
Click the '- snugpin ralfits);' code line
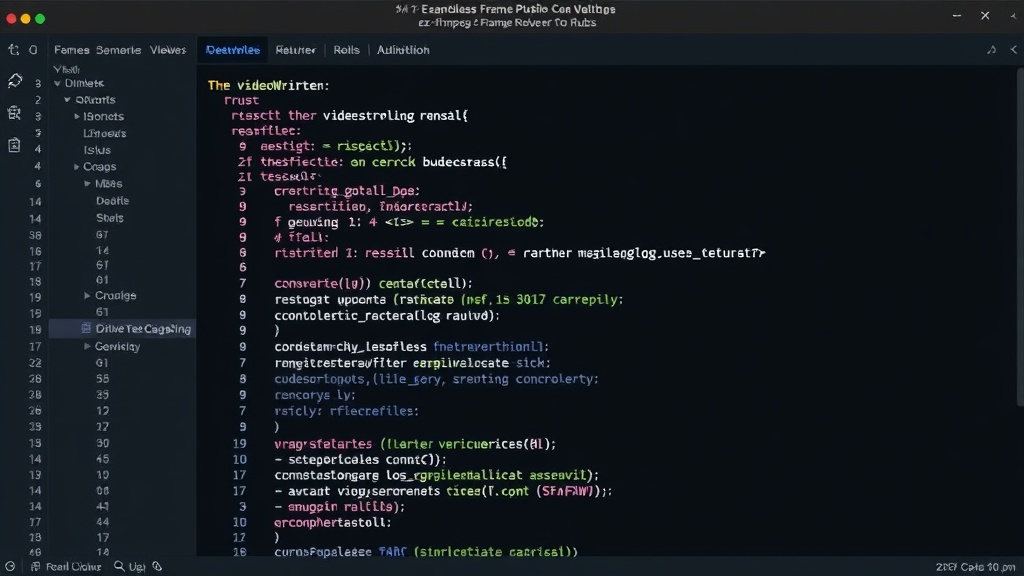340,507
